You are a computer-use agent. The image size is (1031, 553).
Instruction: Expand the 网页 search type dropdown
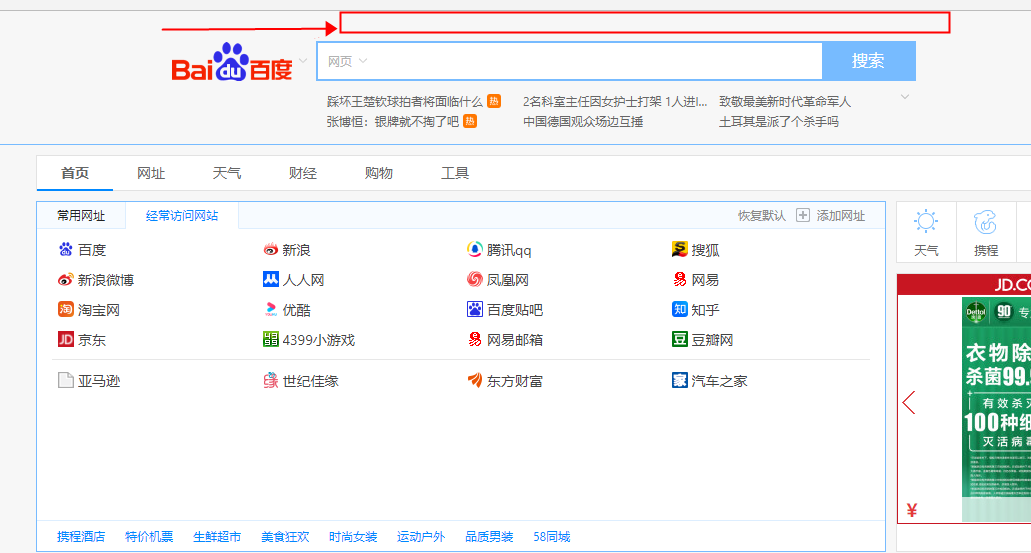click(348, 61)
